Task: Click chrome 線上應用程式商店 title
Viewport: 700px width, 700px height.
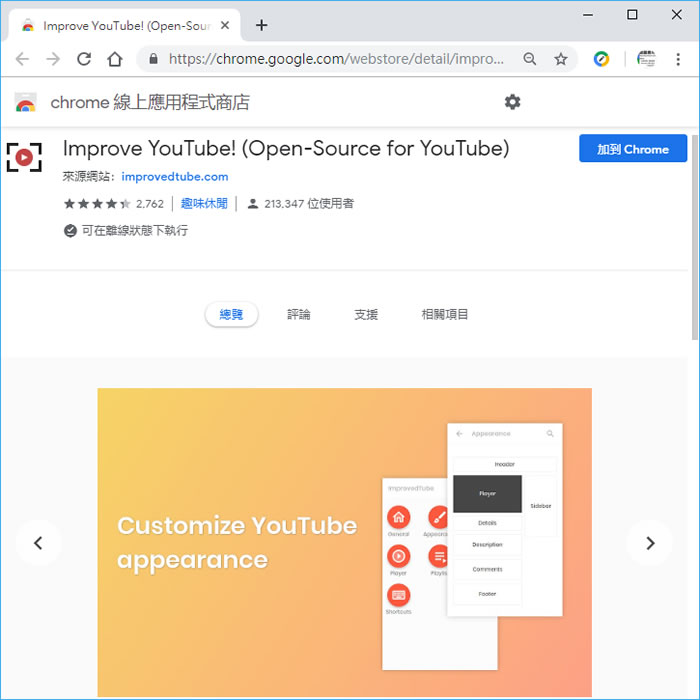Action: click(150, 103)
